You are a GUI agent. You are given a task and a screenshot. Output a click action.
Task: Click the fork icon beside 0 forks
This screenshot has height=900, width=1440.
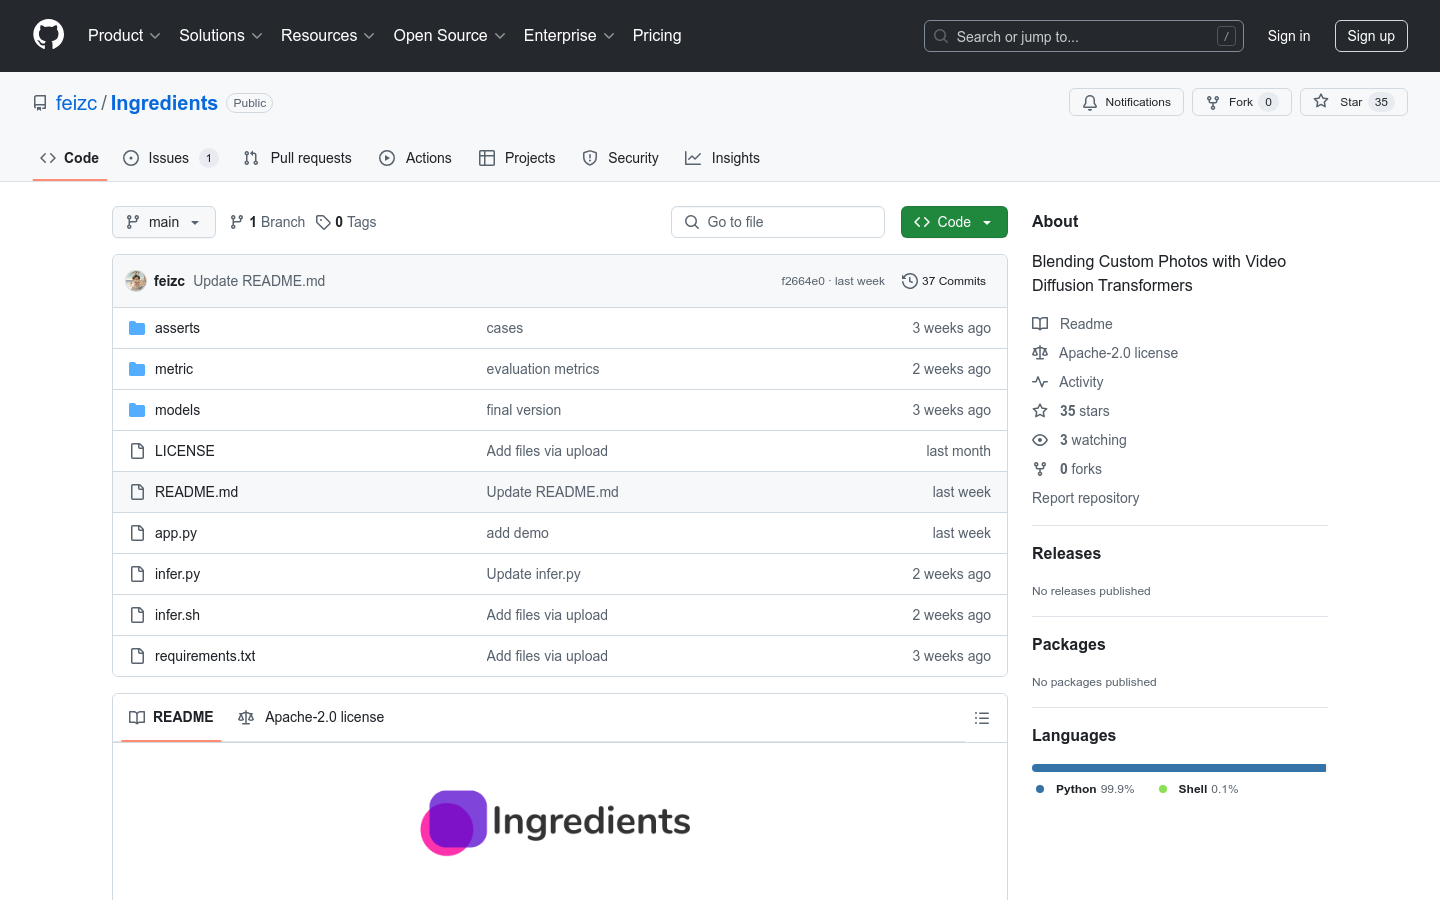[1040, 469]
